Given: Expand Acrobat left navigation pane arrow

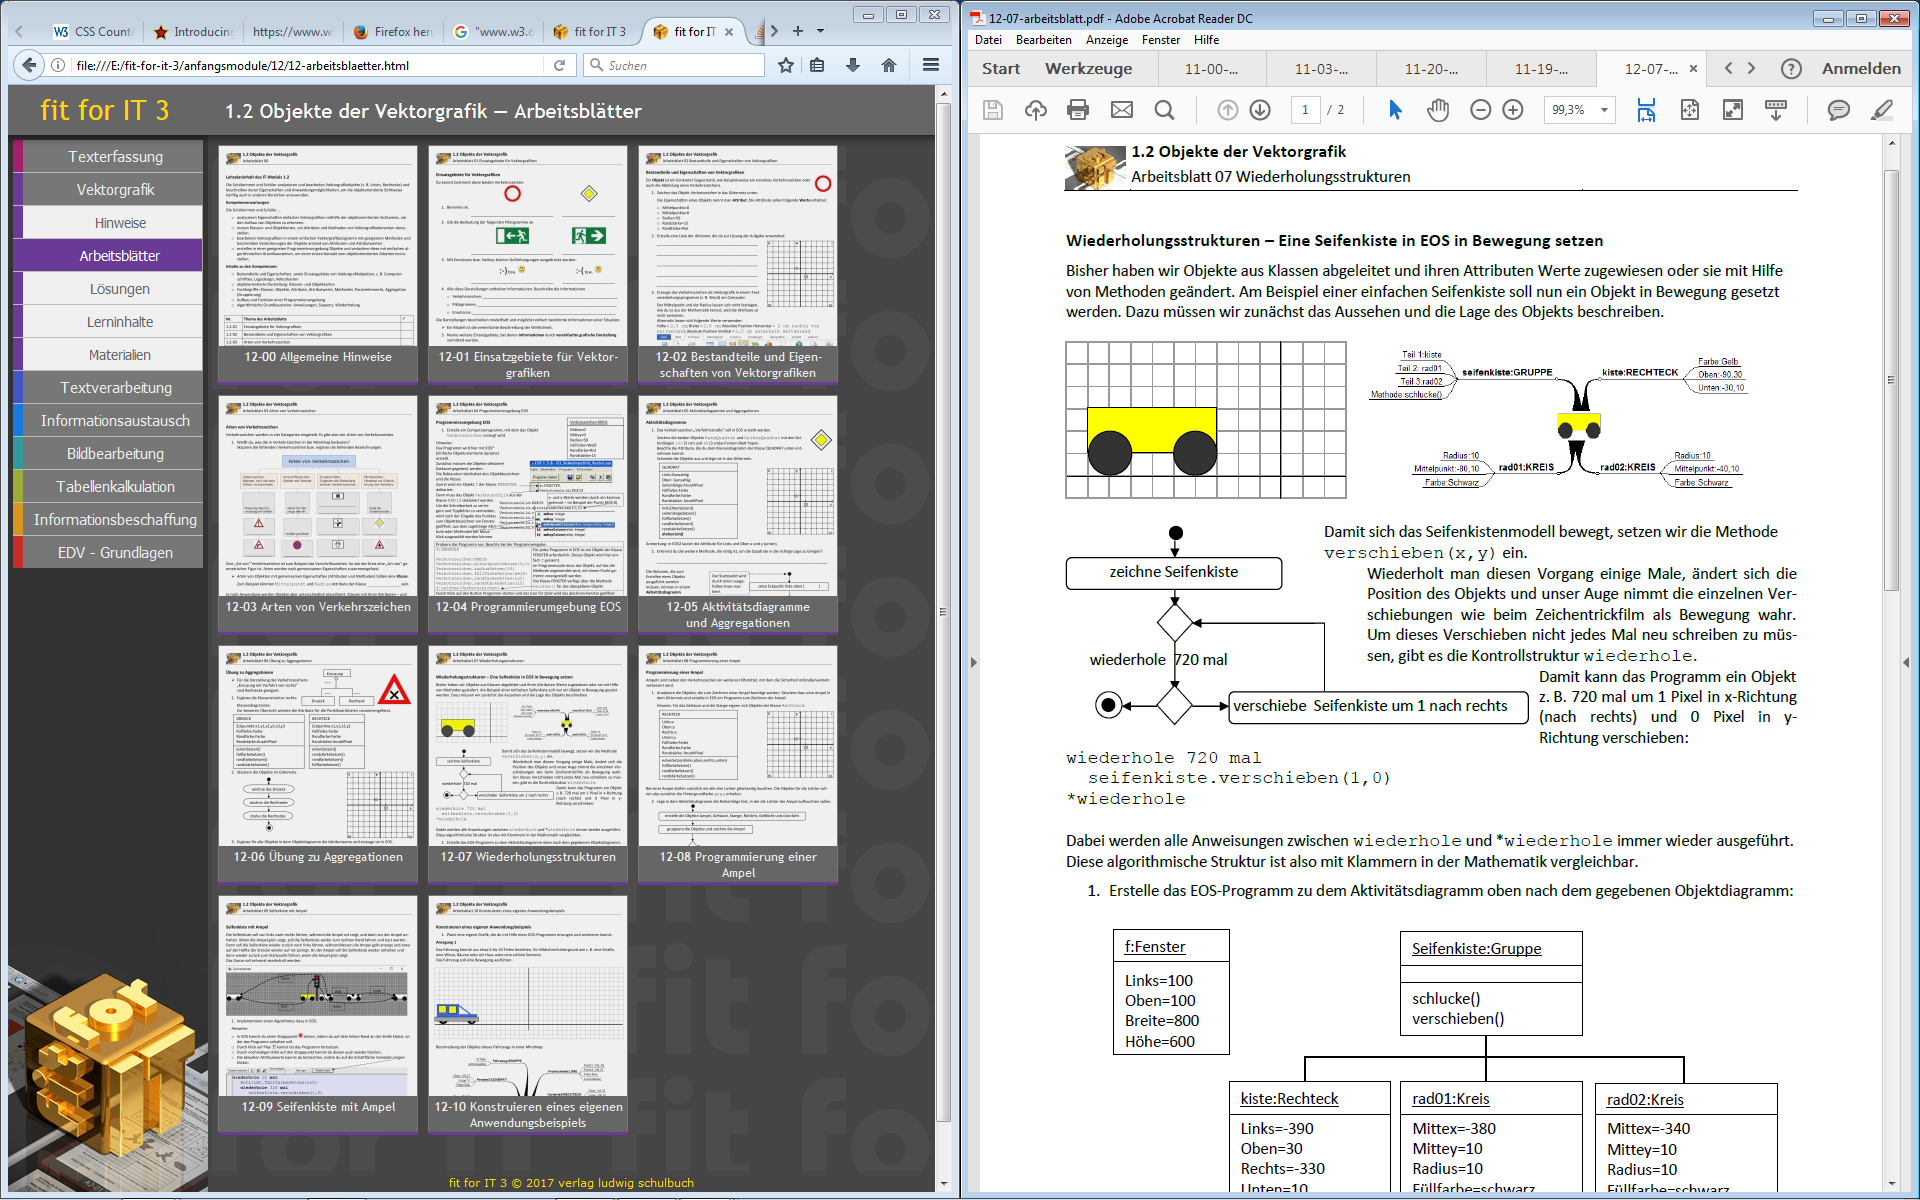Looking at the screenshot, I should tap(973, 662).
